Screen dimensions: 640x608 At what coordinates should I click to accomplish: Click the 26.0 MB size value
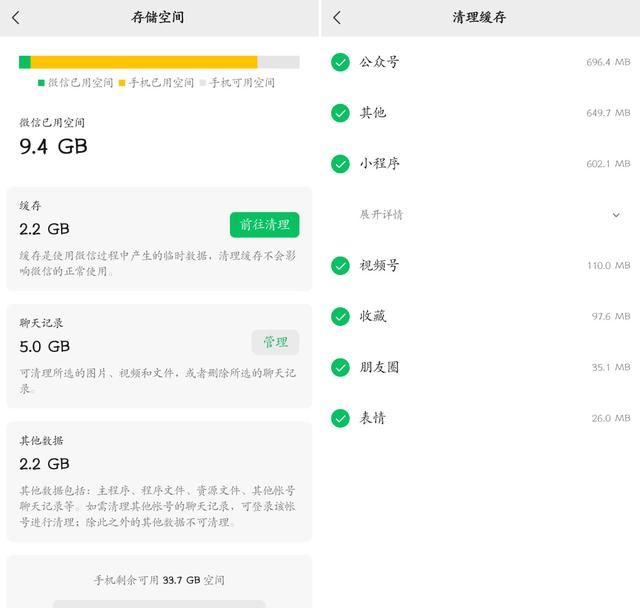(x=611, y=418)
